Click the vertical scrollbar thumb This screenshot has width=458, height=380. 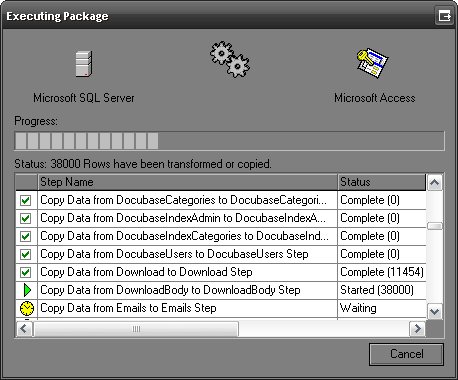click(435, 226)
